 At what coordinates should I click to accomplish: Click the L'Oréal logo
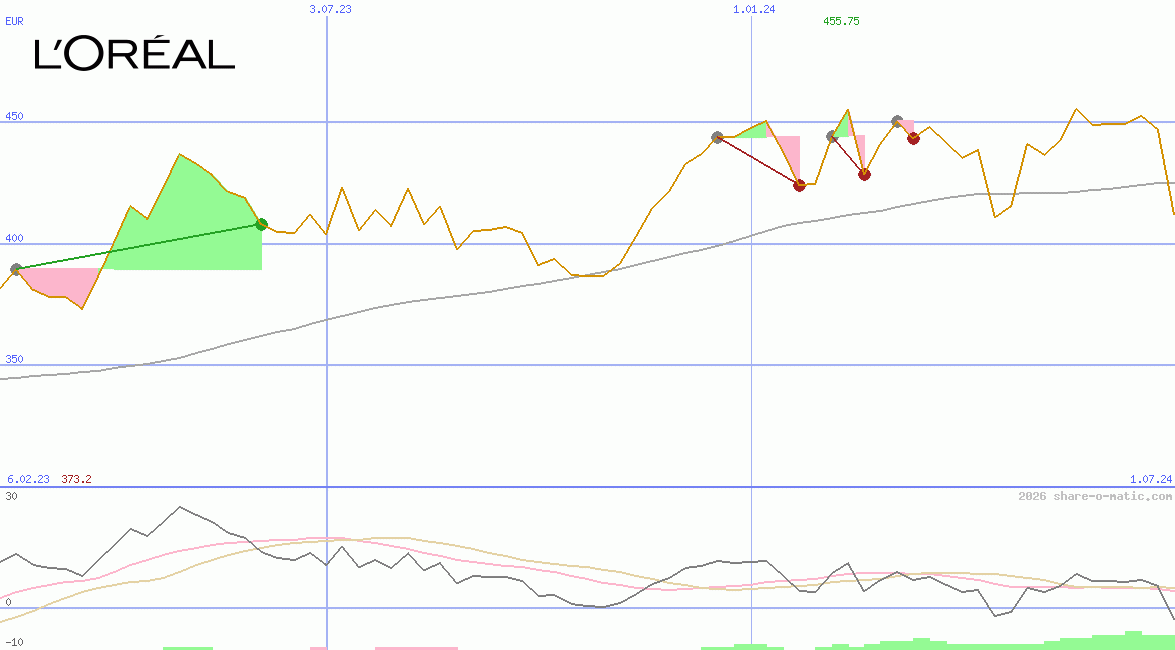coord(134,54)
